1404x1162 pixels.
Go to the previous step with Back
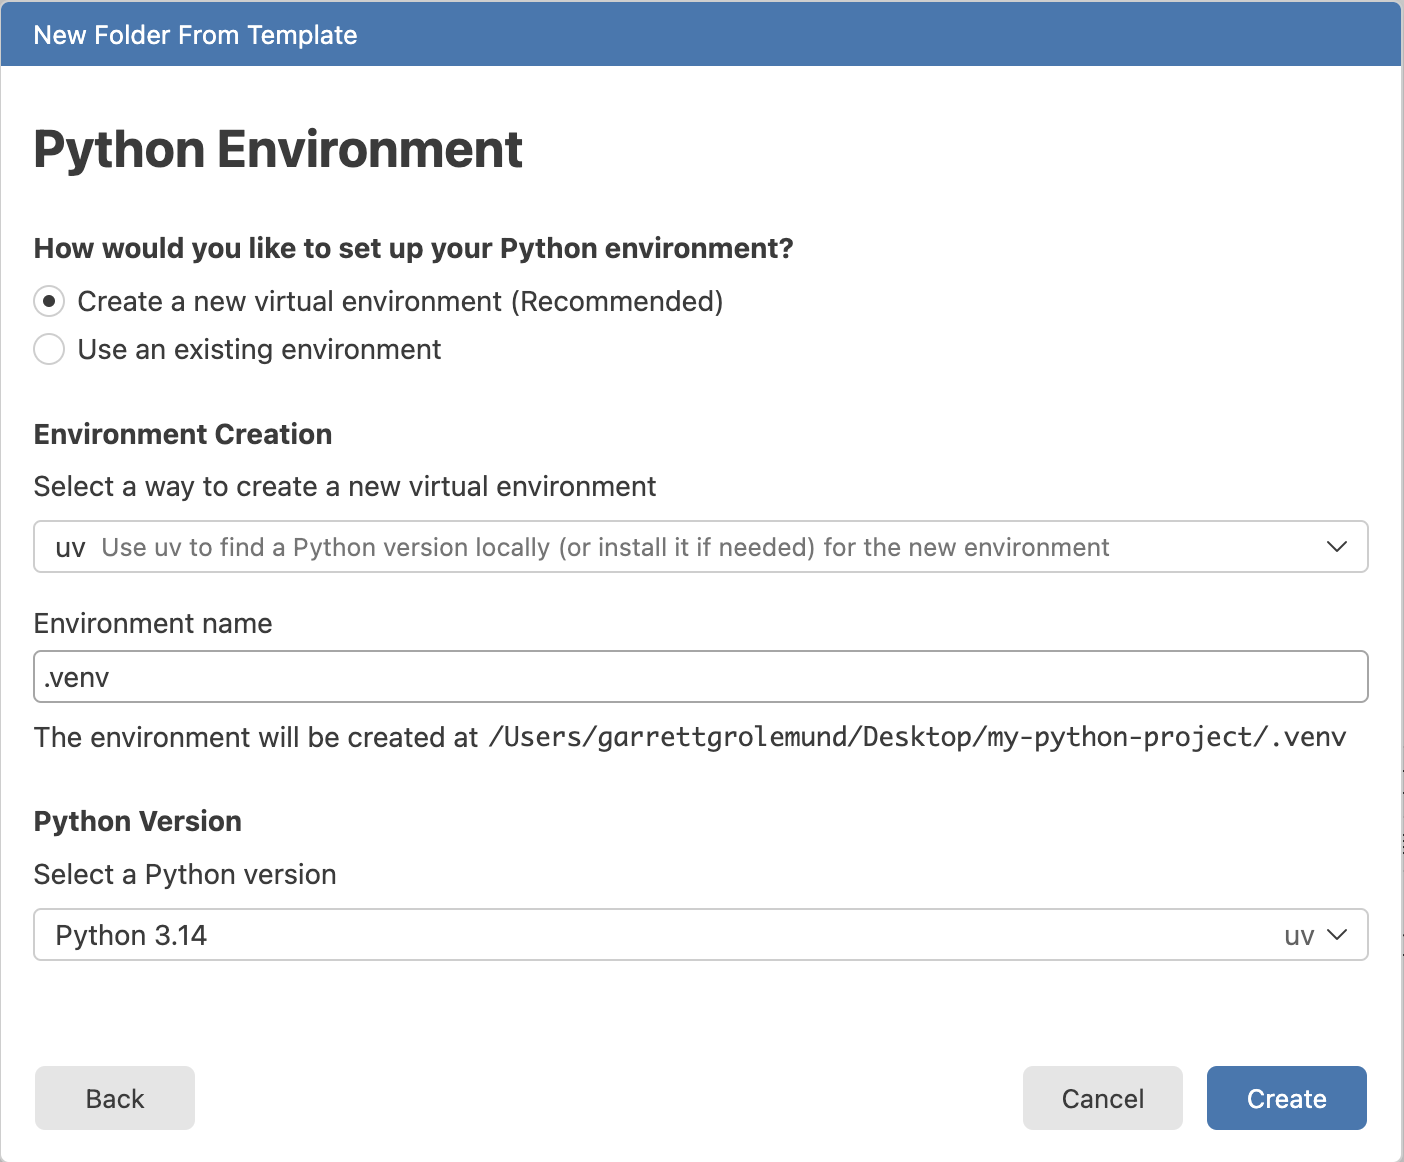(x=115, y=1098)
